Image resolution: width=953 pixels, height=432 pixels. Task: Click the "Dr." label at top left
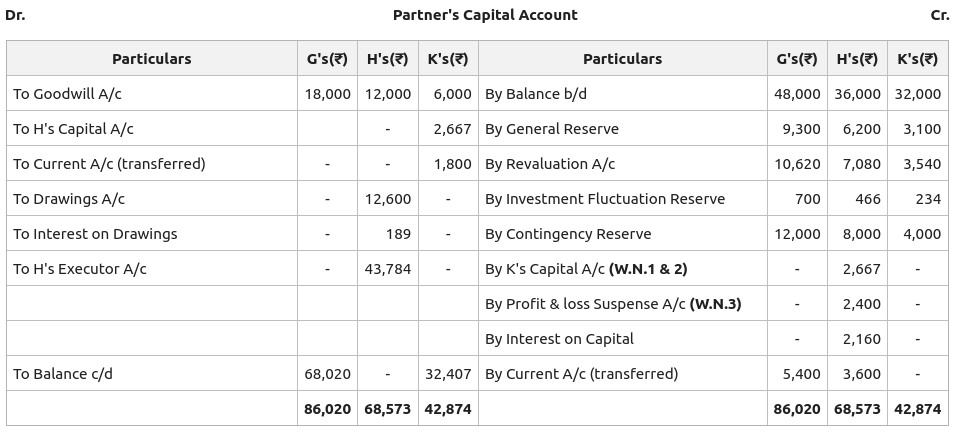pyautogui.click(x=15, y=15)
